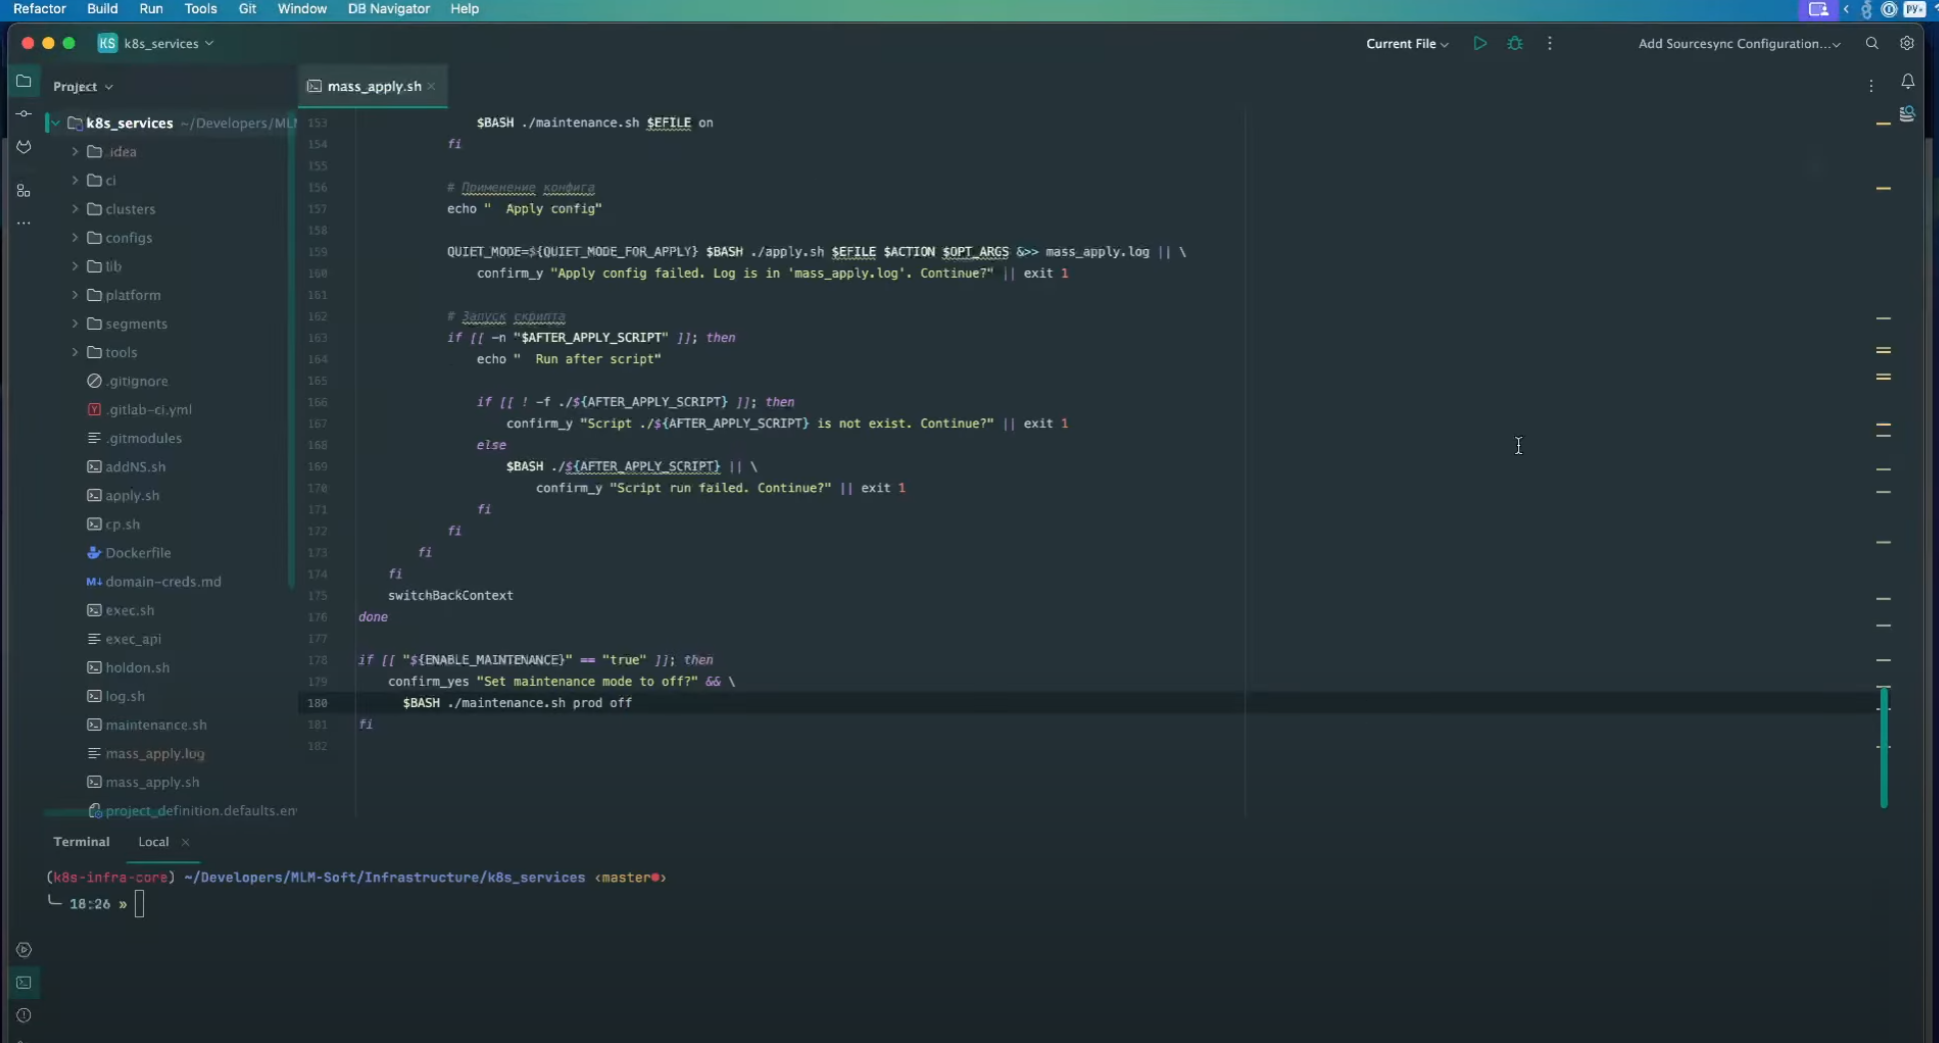Open the DB Navigator menu
Screen dimensions: 1939x1043
(388, 9)
